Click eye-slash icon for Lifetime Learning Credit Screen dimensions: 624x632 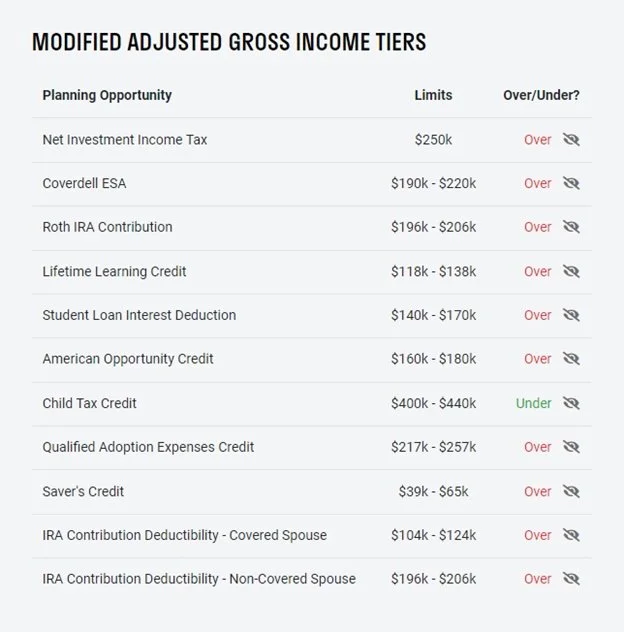571,271
